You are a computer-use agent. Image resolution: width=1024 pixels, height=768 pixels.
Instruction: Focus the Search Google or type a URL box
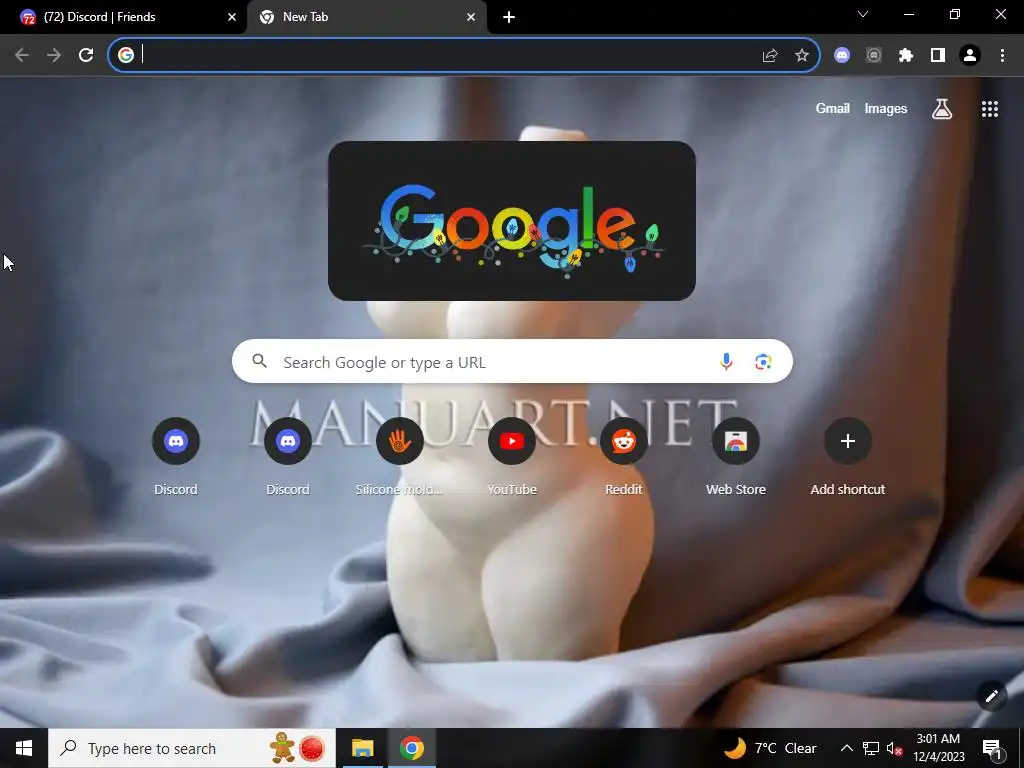tap(512, 361)
